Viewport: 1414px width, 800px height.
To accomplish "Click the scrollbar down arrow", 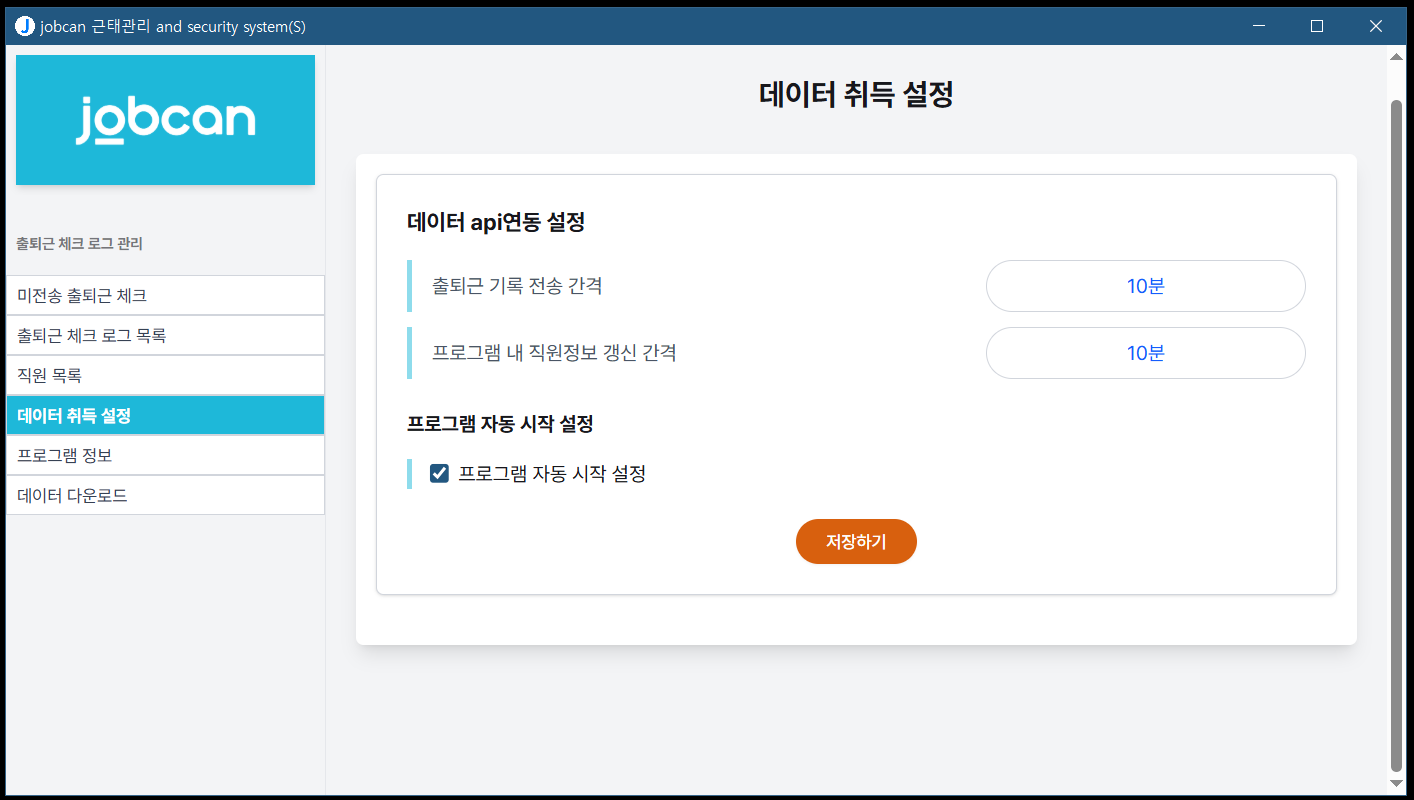I will coord(1396,782).
